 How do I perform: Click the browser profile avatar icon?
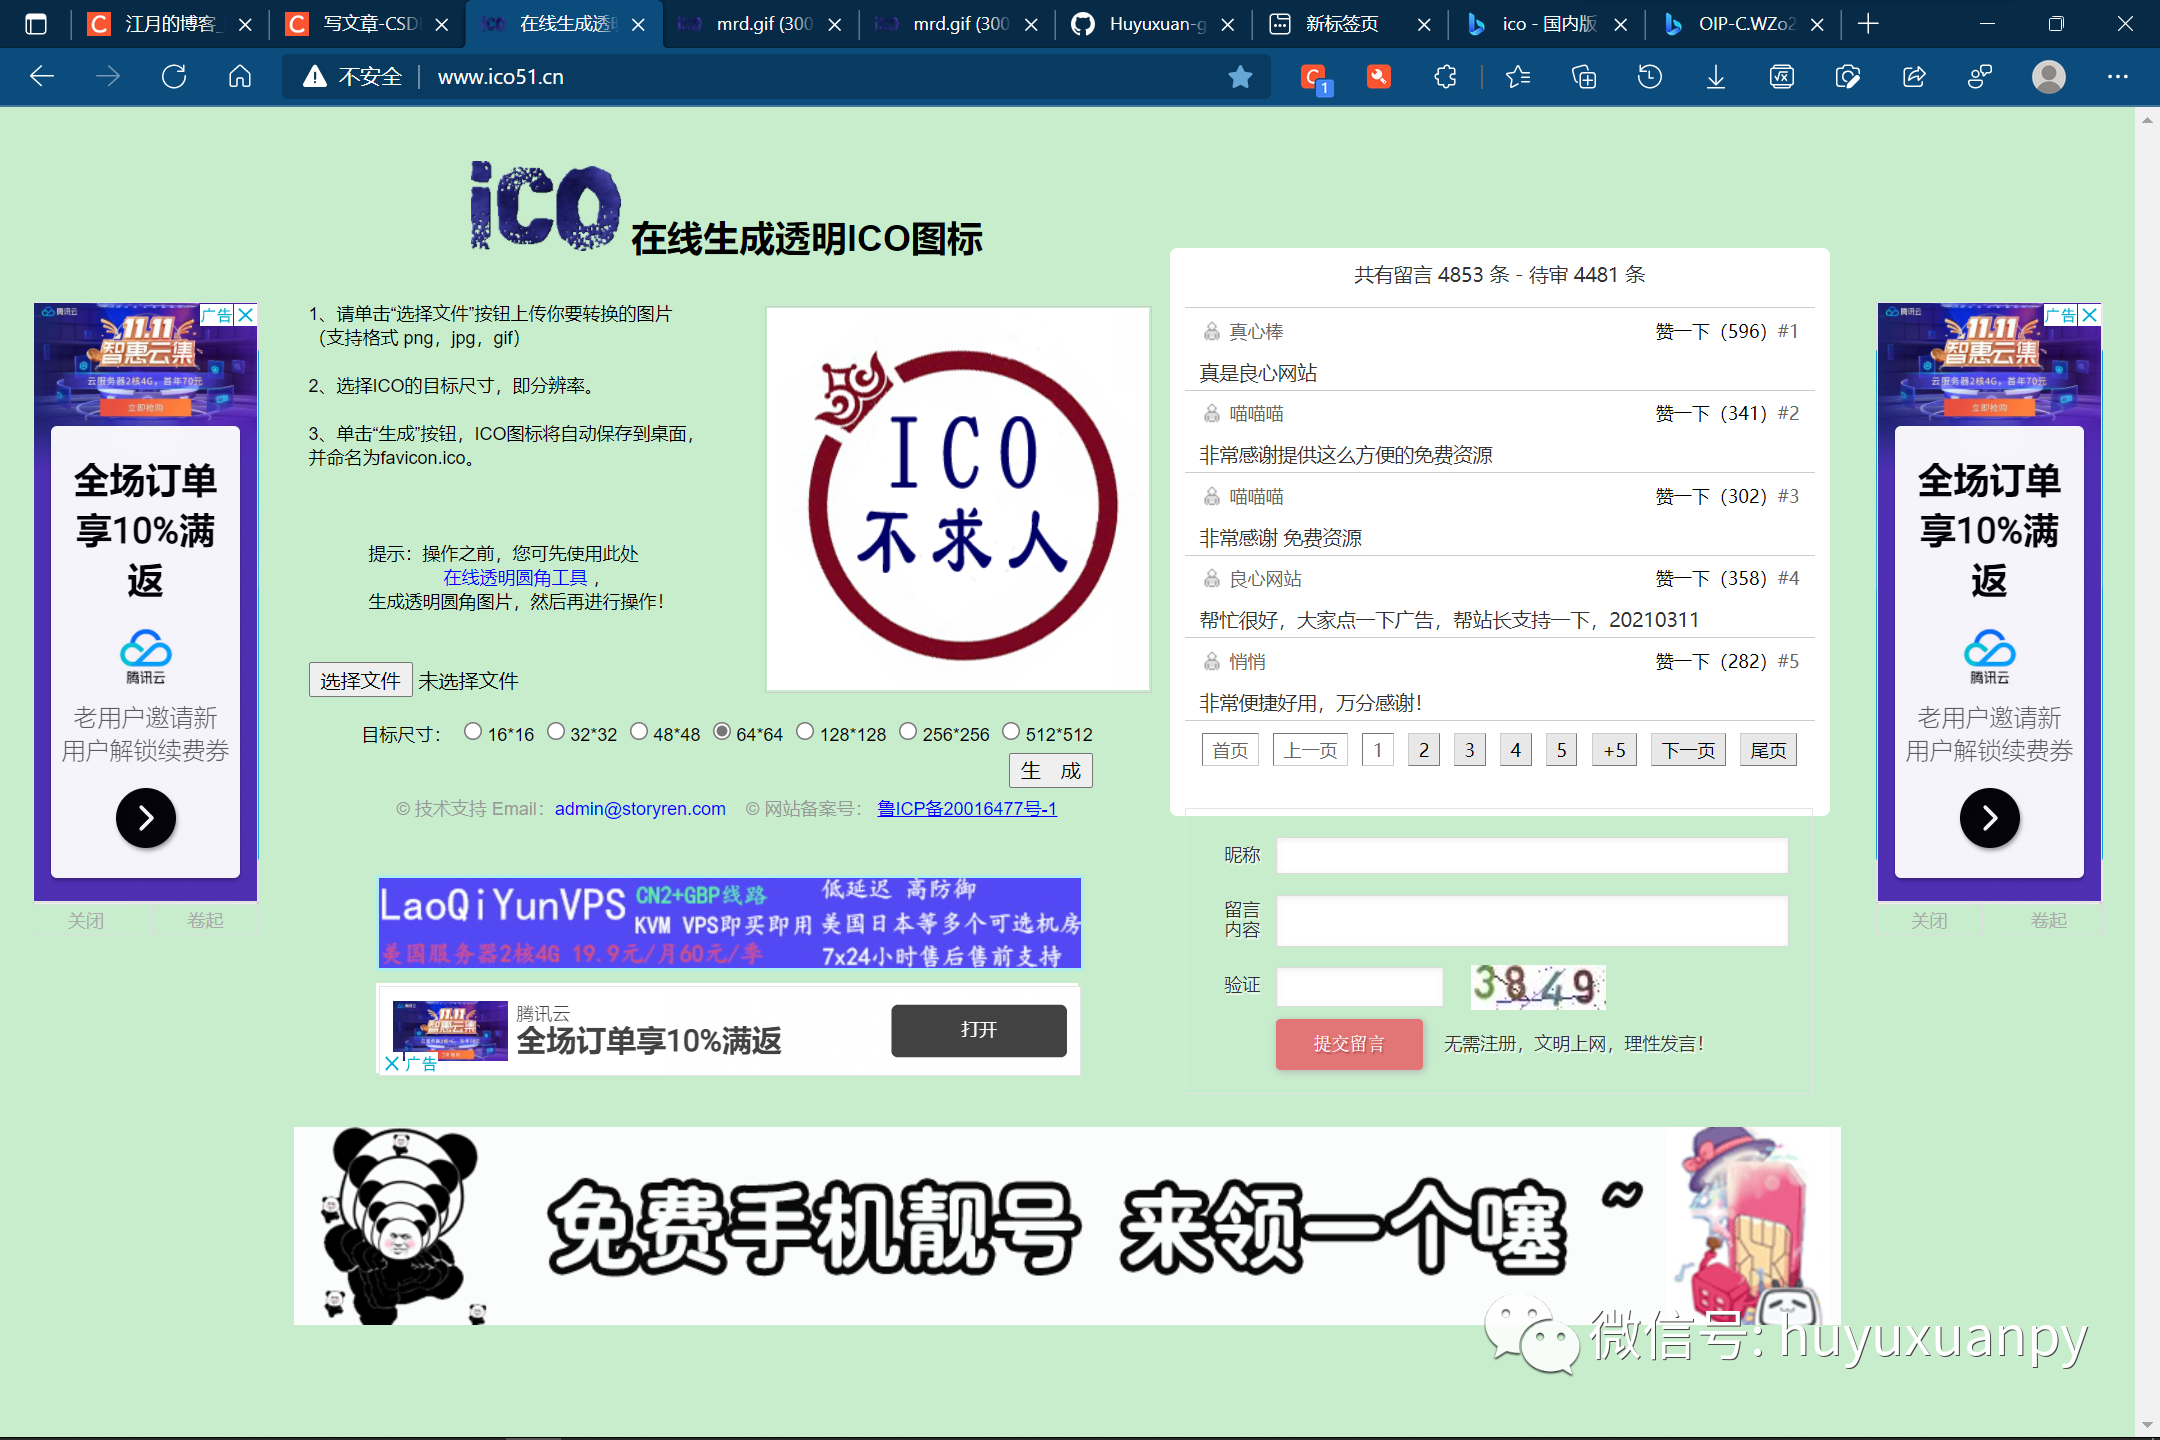click(2048, 76)
